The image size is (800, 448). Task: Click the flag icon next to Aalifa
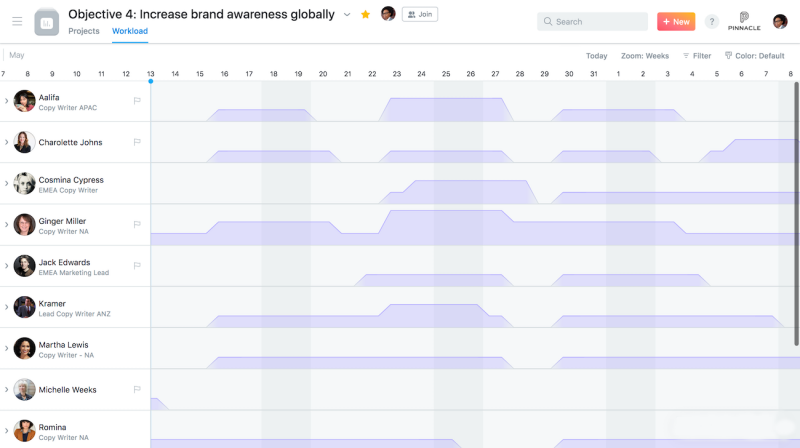pos(137,101)
